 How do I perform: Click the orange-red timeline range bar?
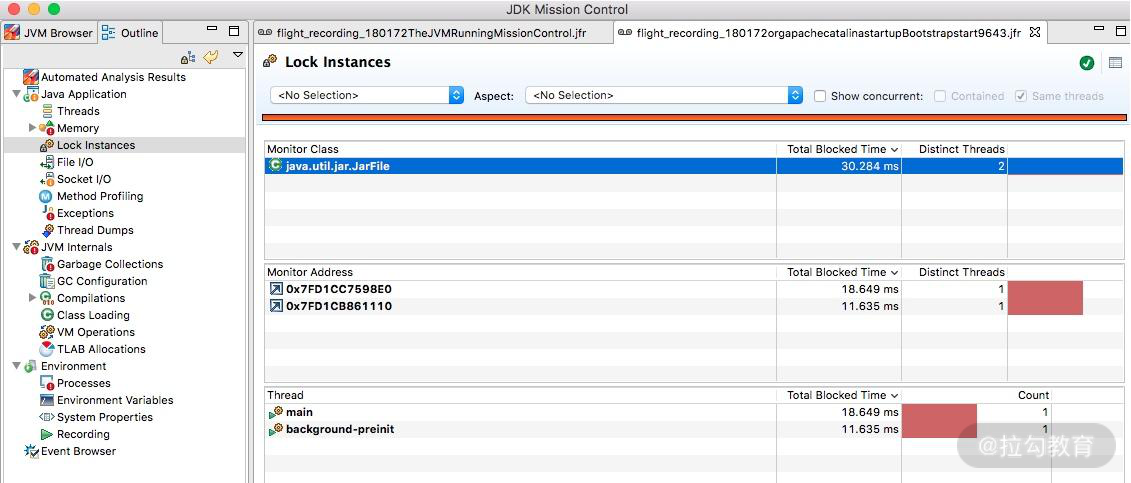pos(692,118)
